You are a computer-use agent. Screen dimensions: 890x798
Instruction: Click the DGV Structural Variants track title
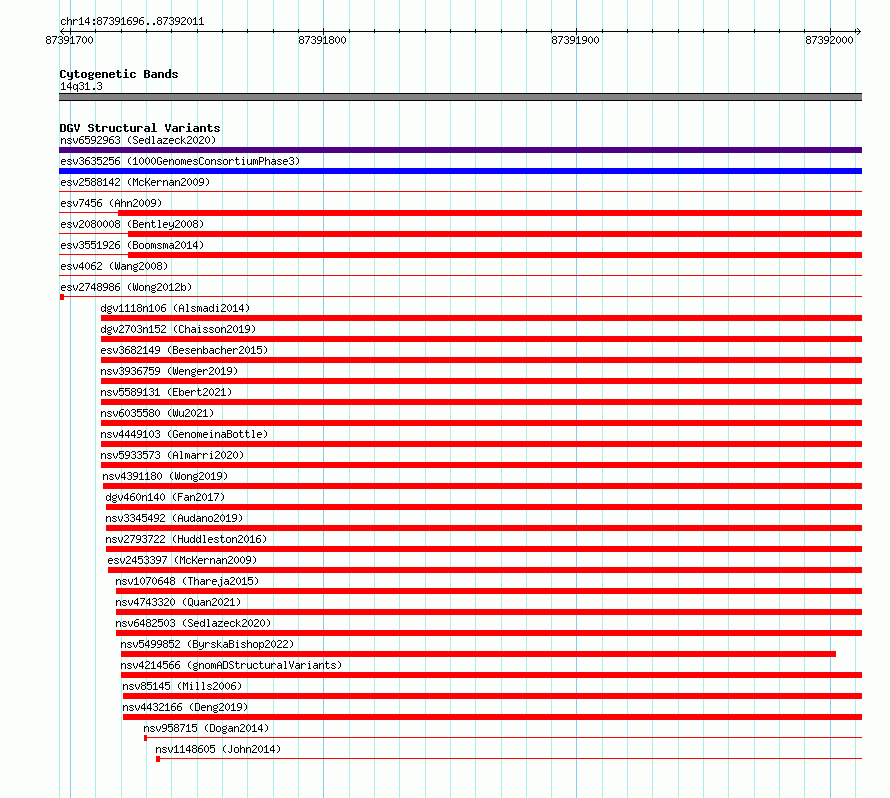pos(140,128)
